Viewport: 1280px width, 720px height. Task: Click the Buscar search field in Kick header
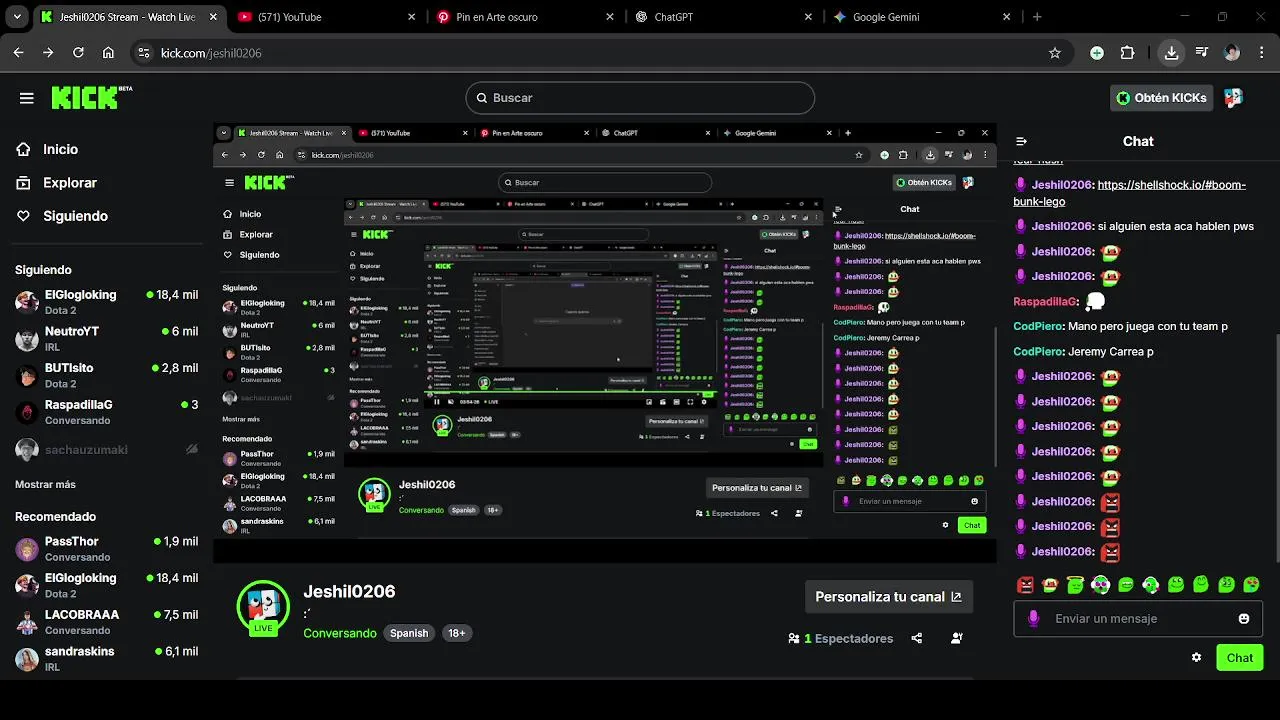(x=640, y=98)
